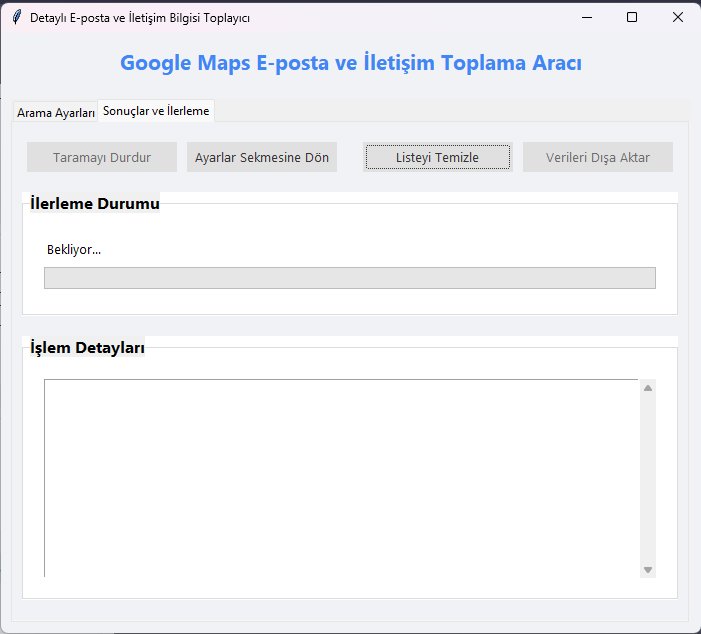The image size is (701, 634).
Task: Maximize the application window
Action: point(632,17)
